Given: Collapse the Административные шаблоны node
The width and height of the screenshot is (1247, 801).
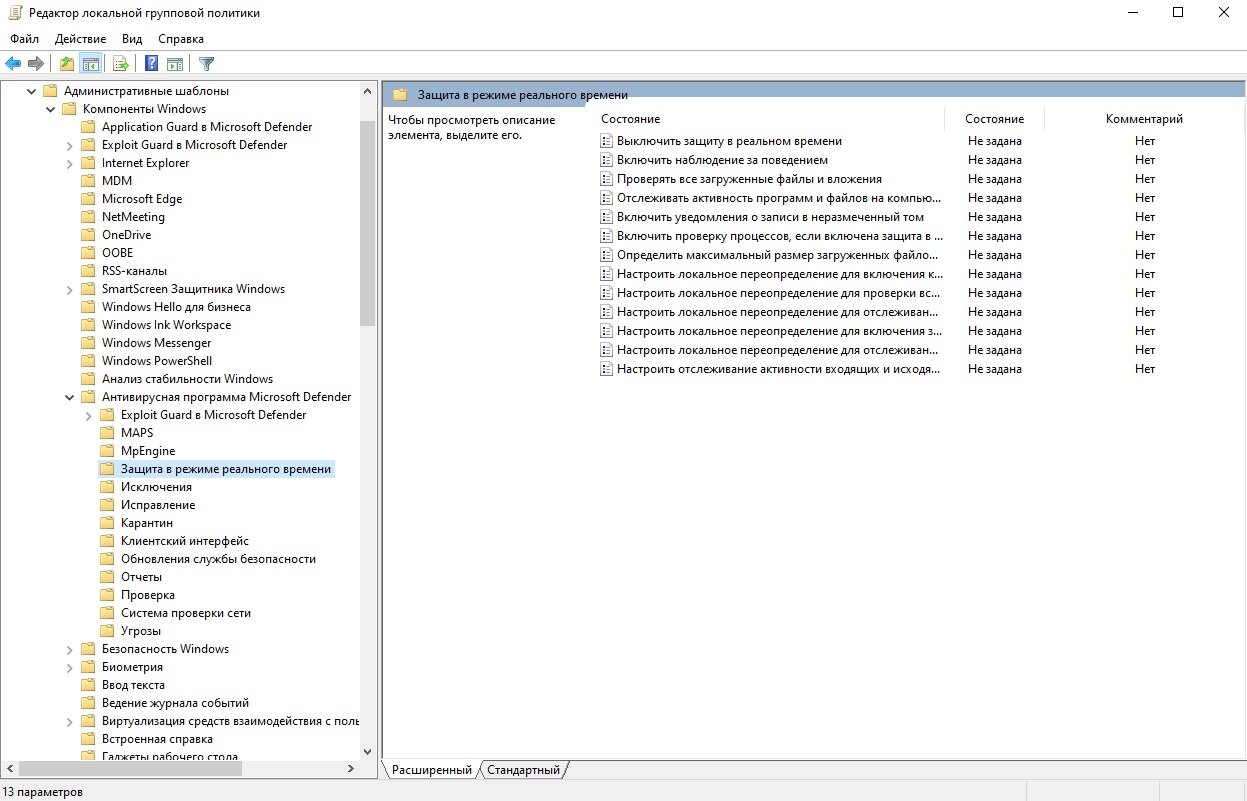Looking at the screenshot, I should [x=31, y=91].
